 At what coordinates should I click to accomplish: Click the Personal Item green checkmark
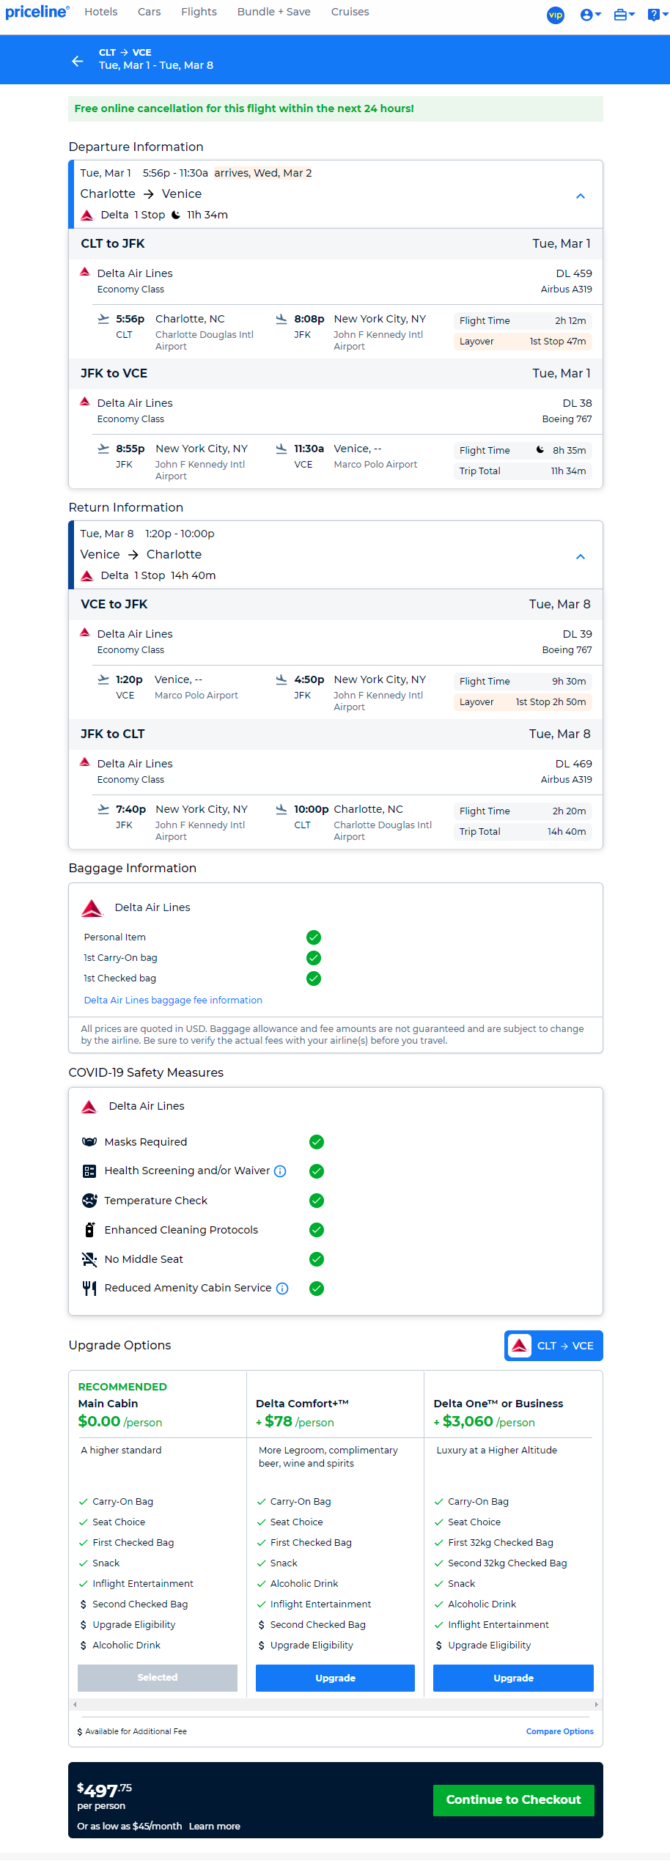[x=313, y=937]
